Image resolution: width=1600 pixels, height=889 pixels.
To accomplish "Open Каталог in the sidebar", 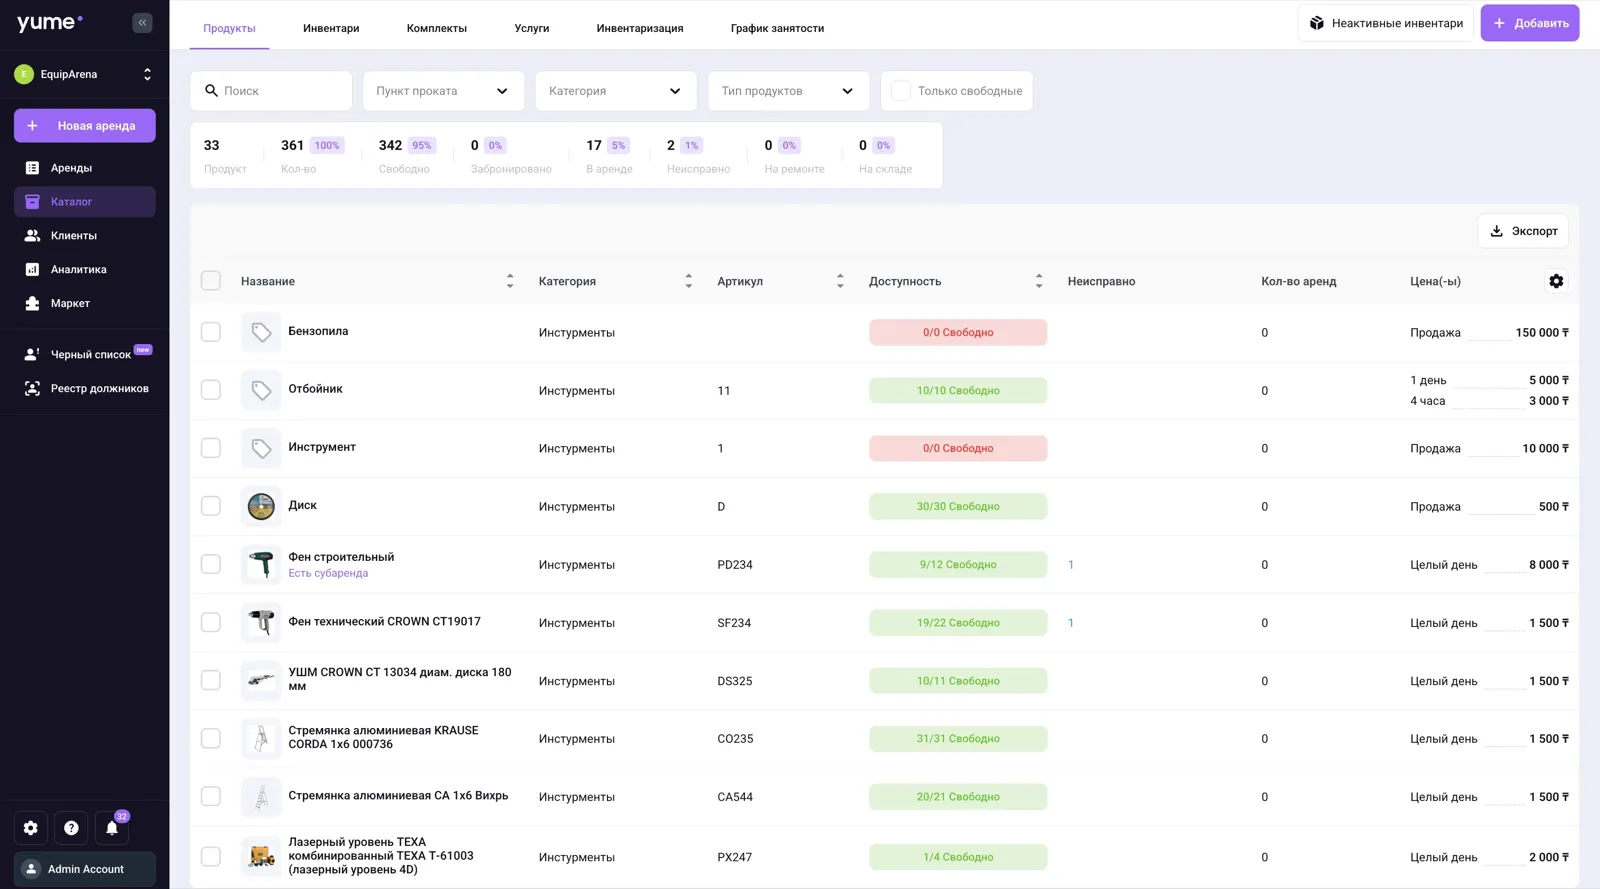I will [85, 202].
